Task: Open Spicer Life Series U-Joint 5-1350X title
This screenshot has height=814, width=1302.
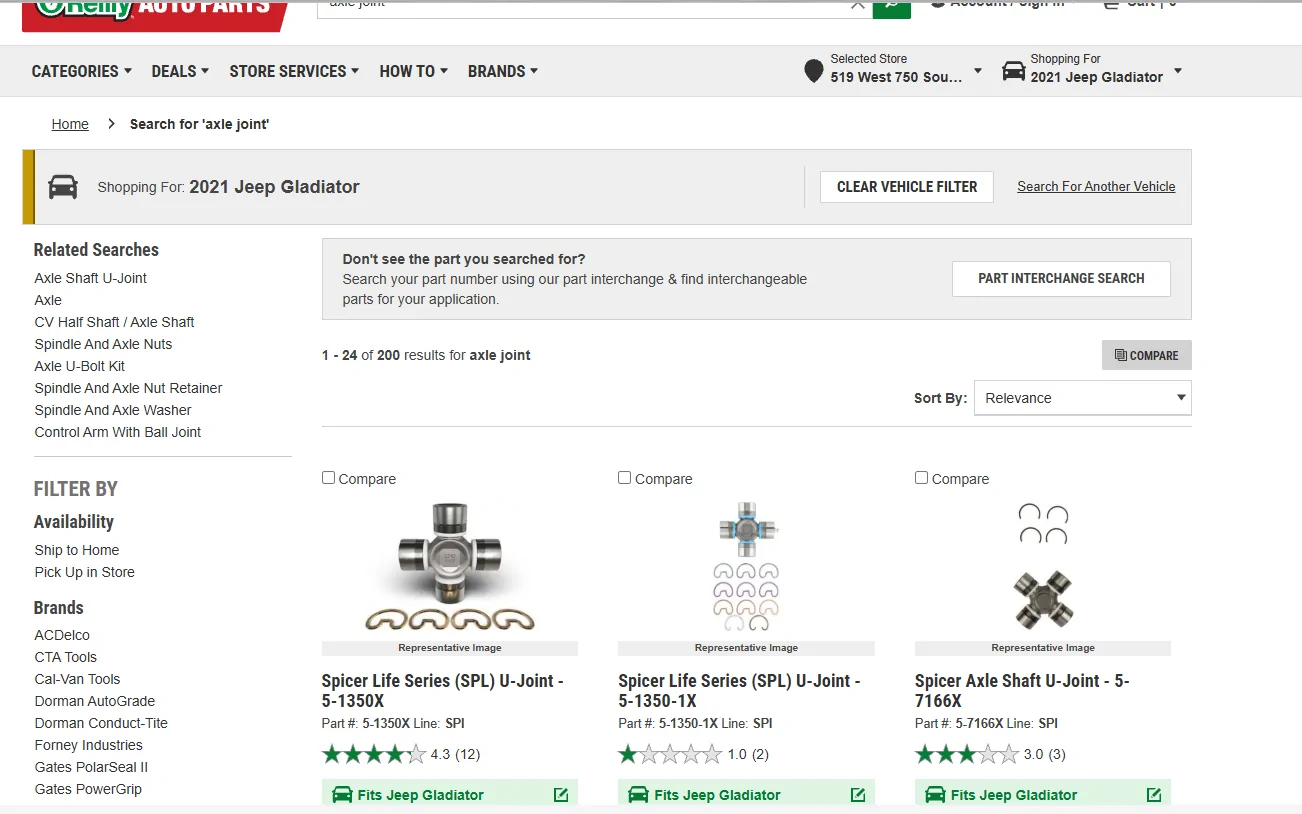Action: pos(443,691)
